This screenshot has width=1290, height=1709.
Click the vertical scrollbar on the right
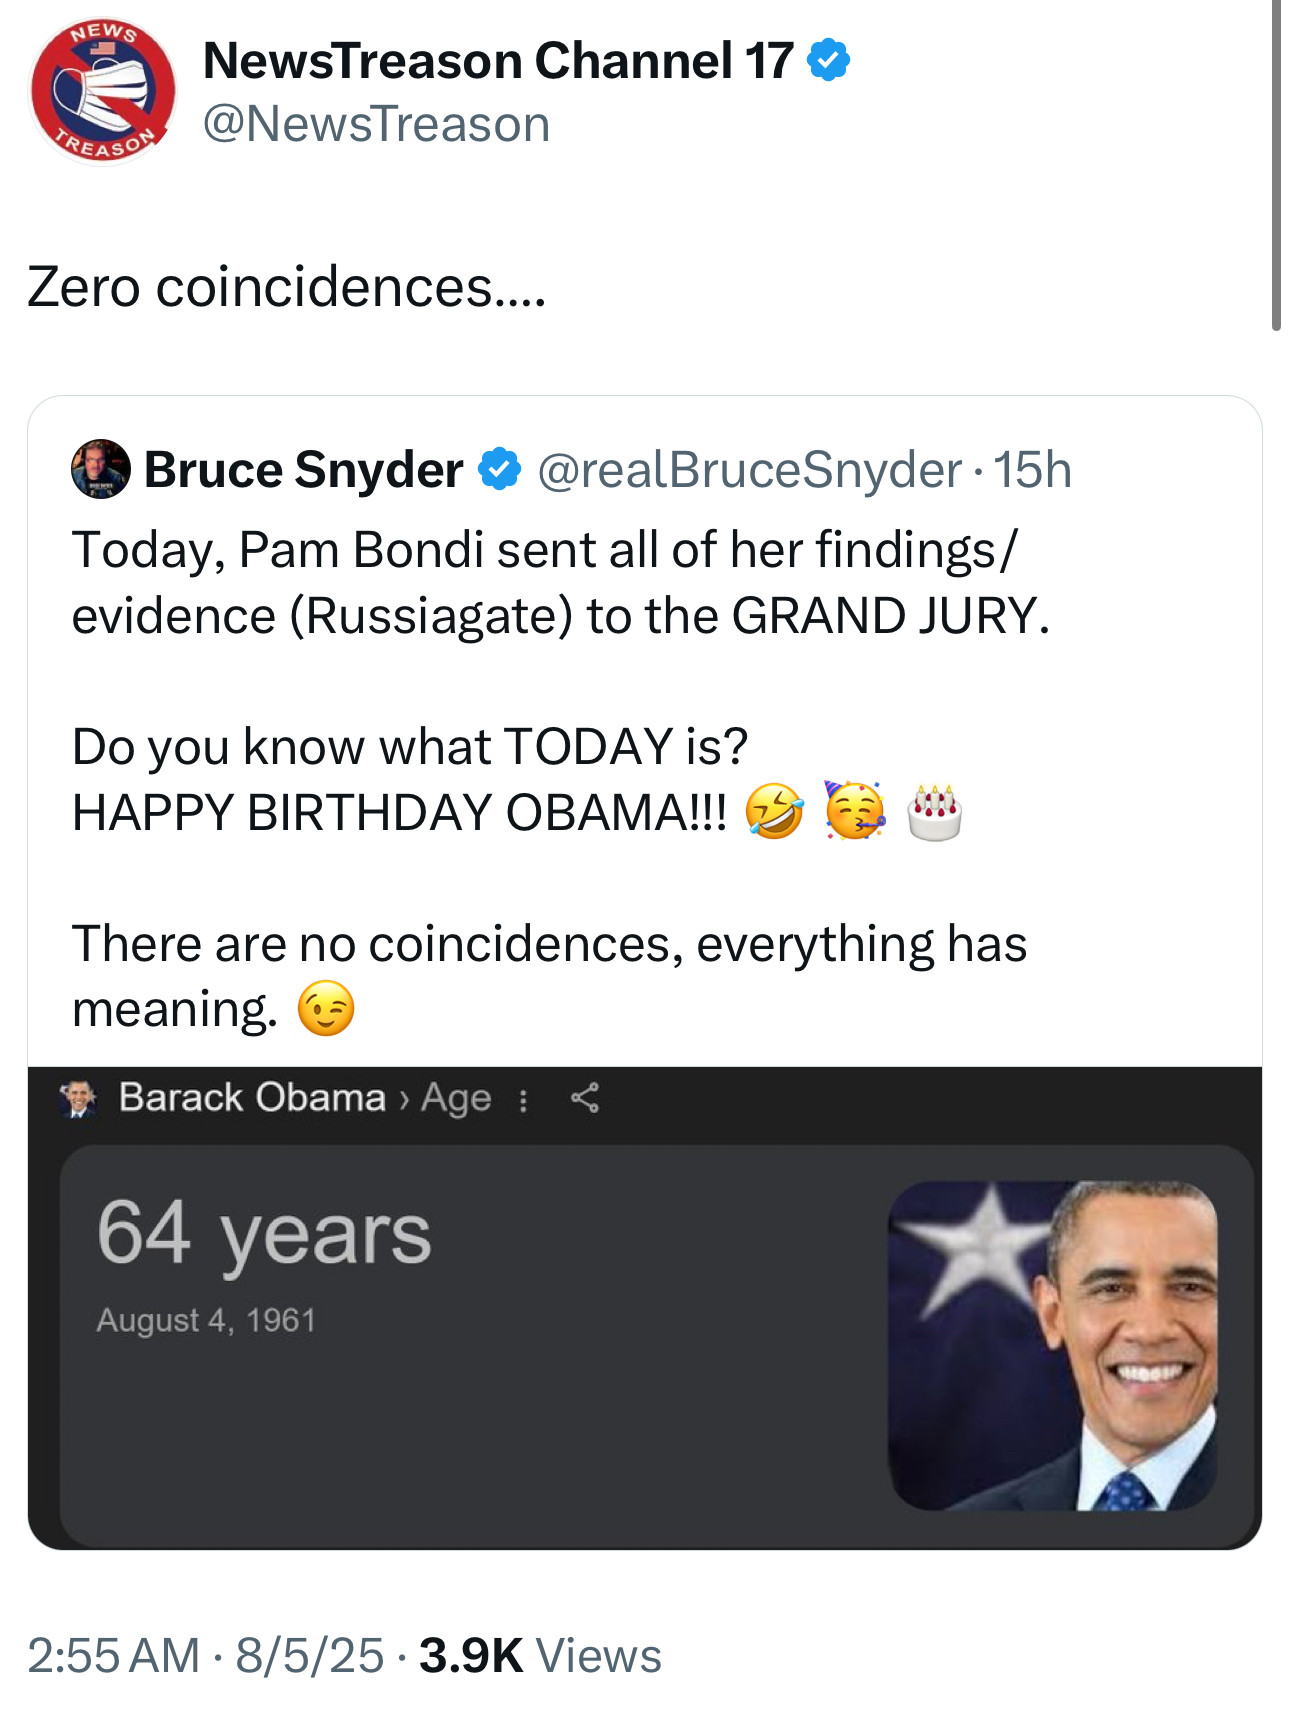pyautogui.click(x=1276, y=165)
